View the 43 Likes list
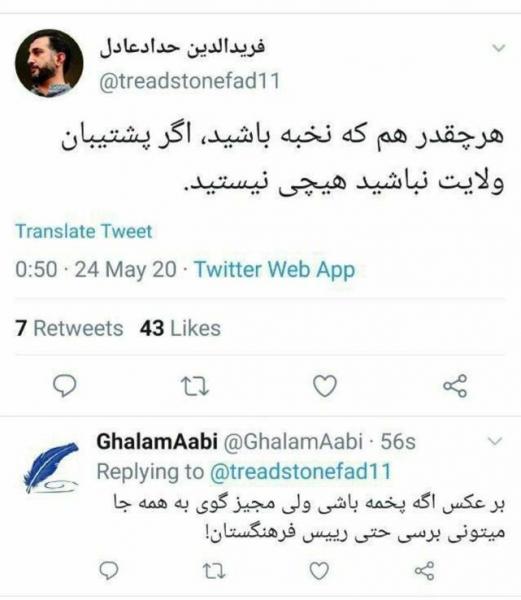Viewport: 521px width, 600px height. [x=180, y=328]
